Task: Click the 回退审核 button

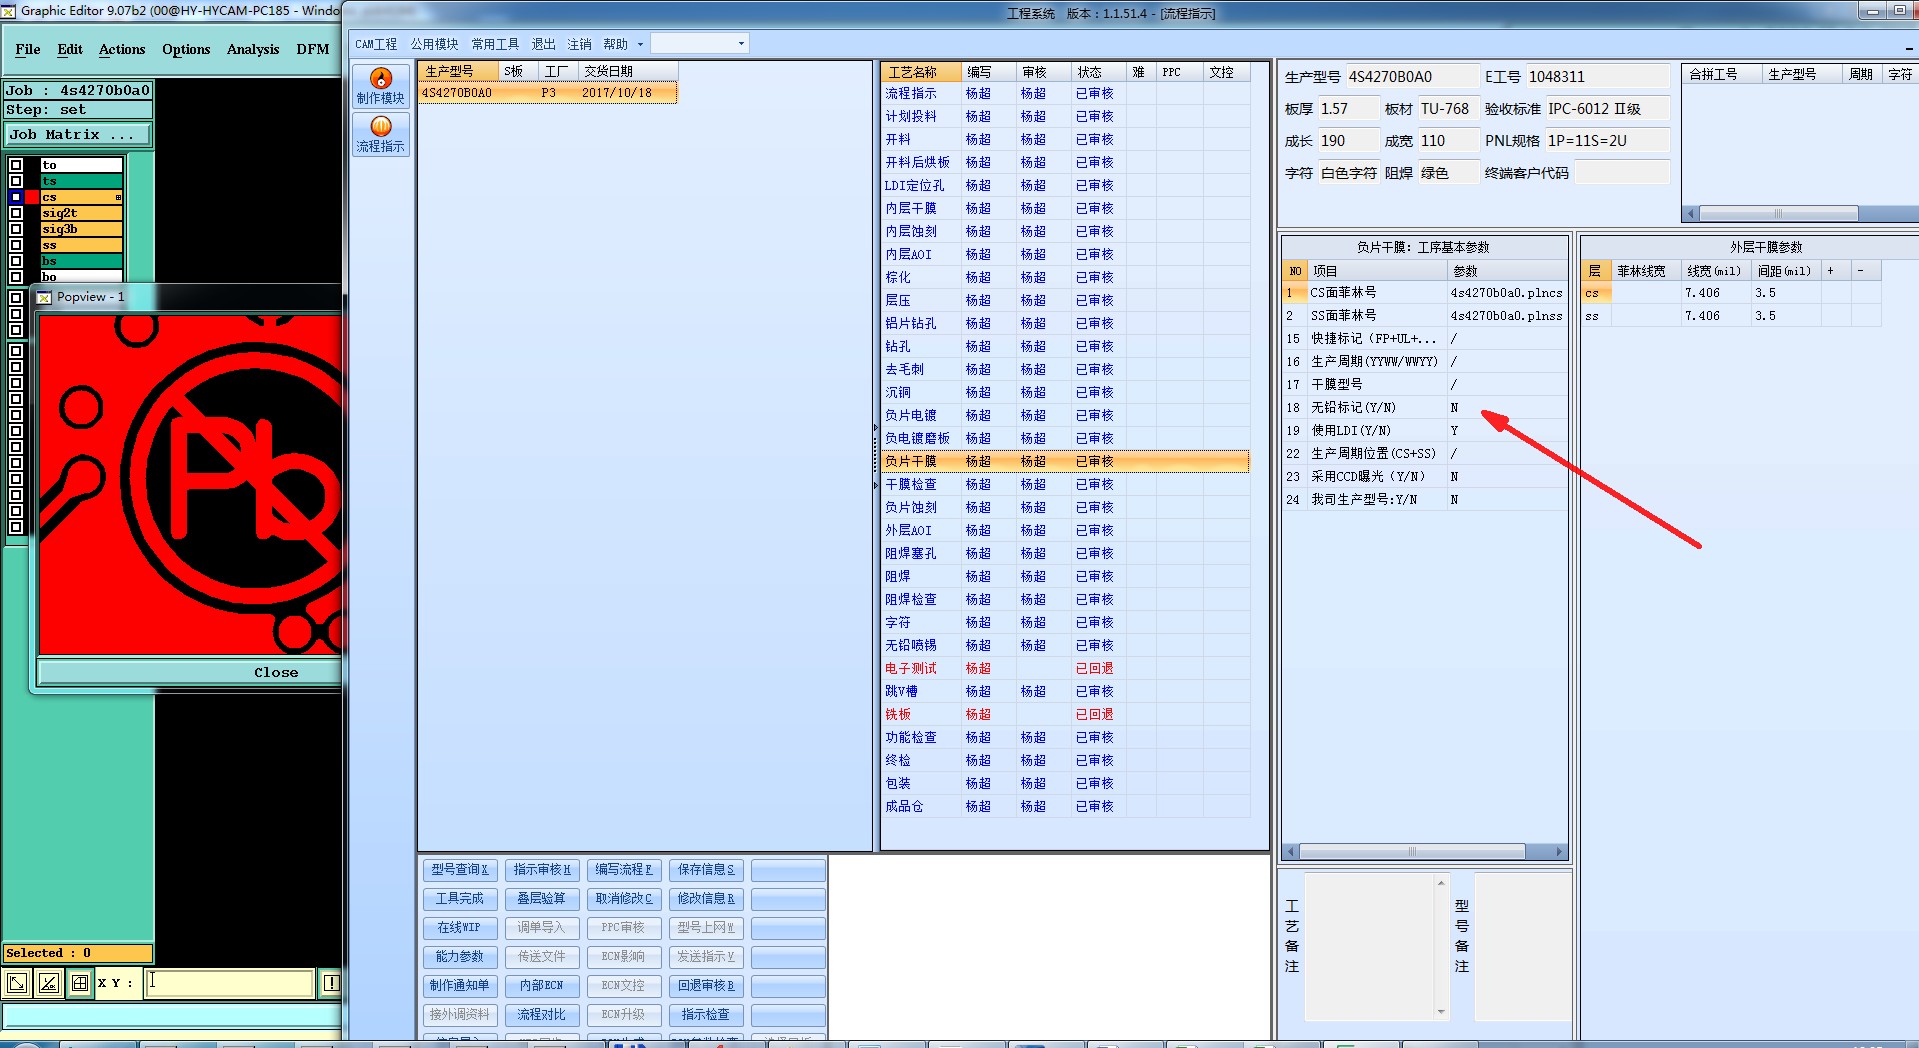Action: [x=706, y=986]
